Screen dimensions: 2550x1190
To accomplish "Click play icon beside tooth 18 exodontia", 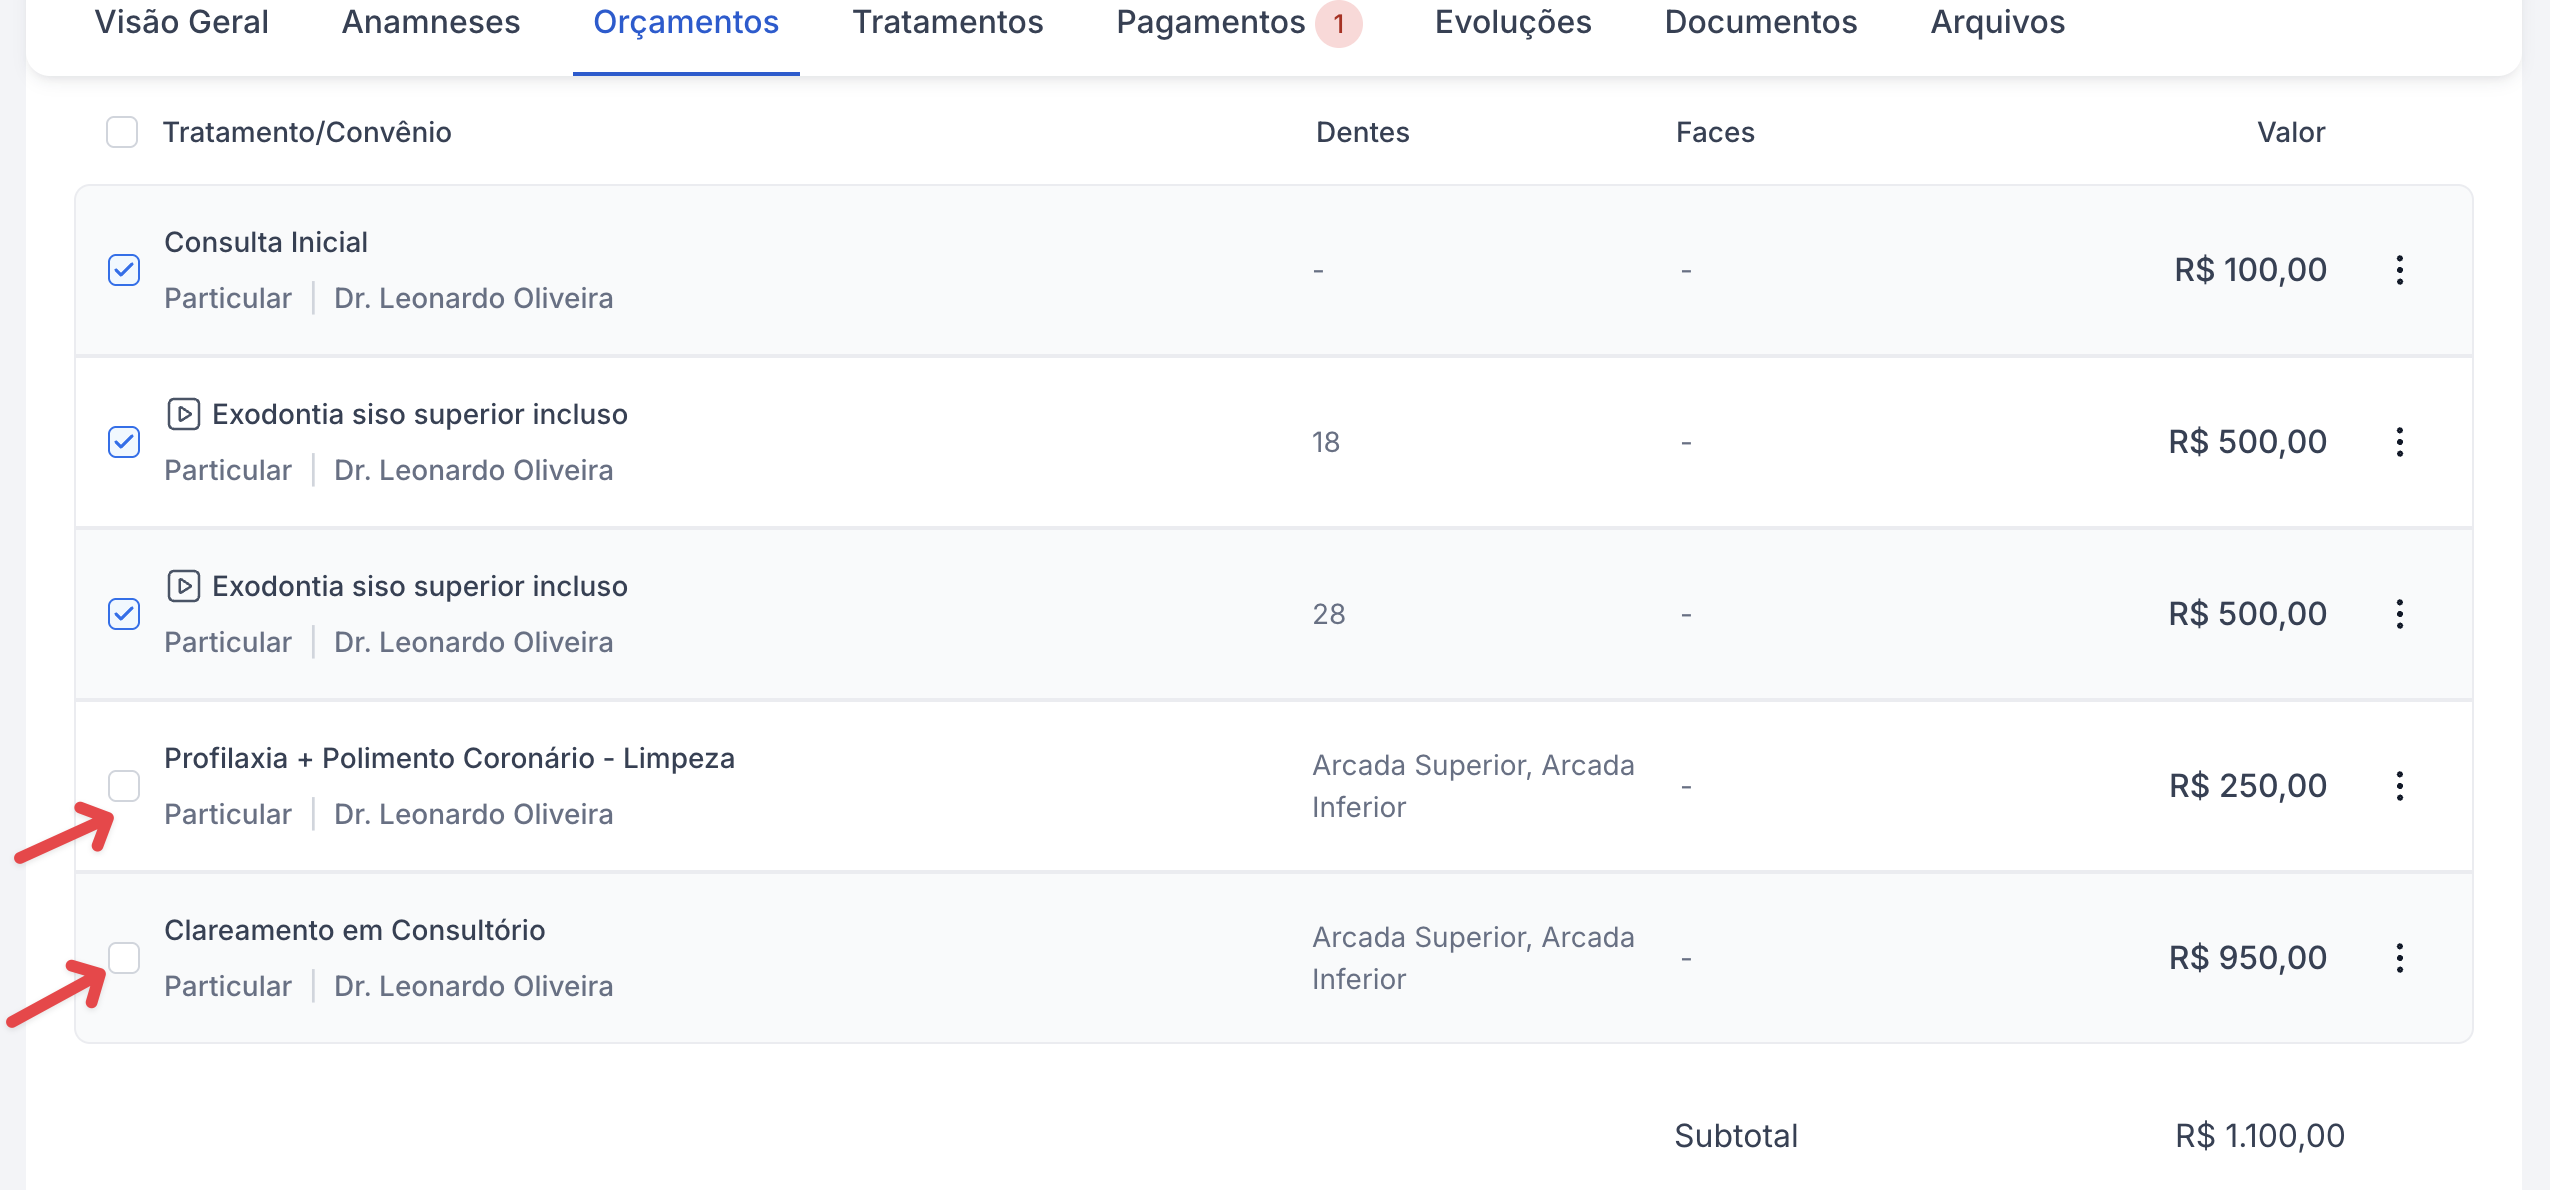I will pyautogui.click(x=184, y=414).
